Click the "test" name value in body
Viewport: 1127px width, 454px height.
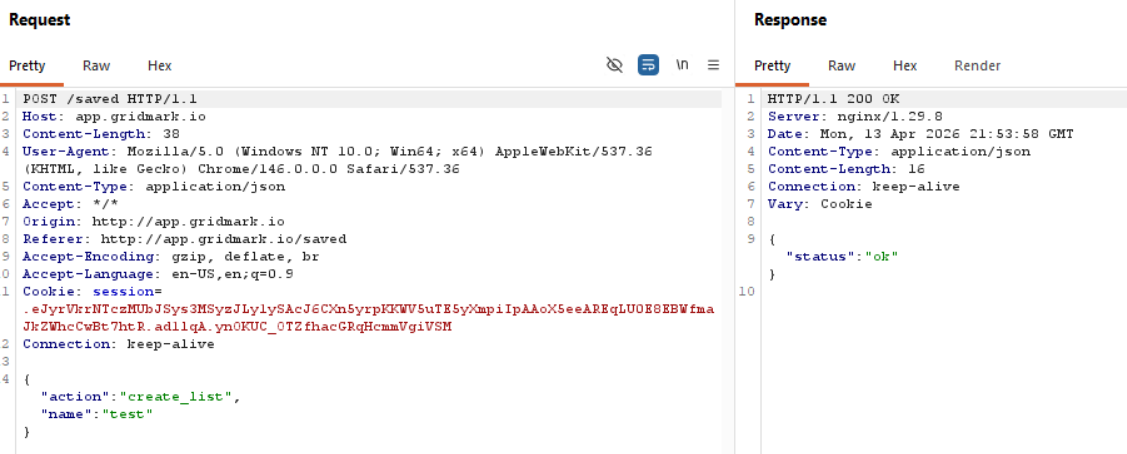pos(124,413)
